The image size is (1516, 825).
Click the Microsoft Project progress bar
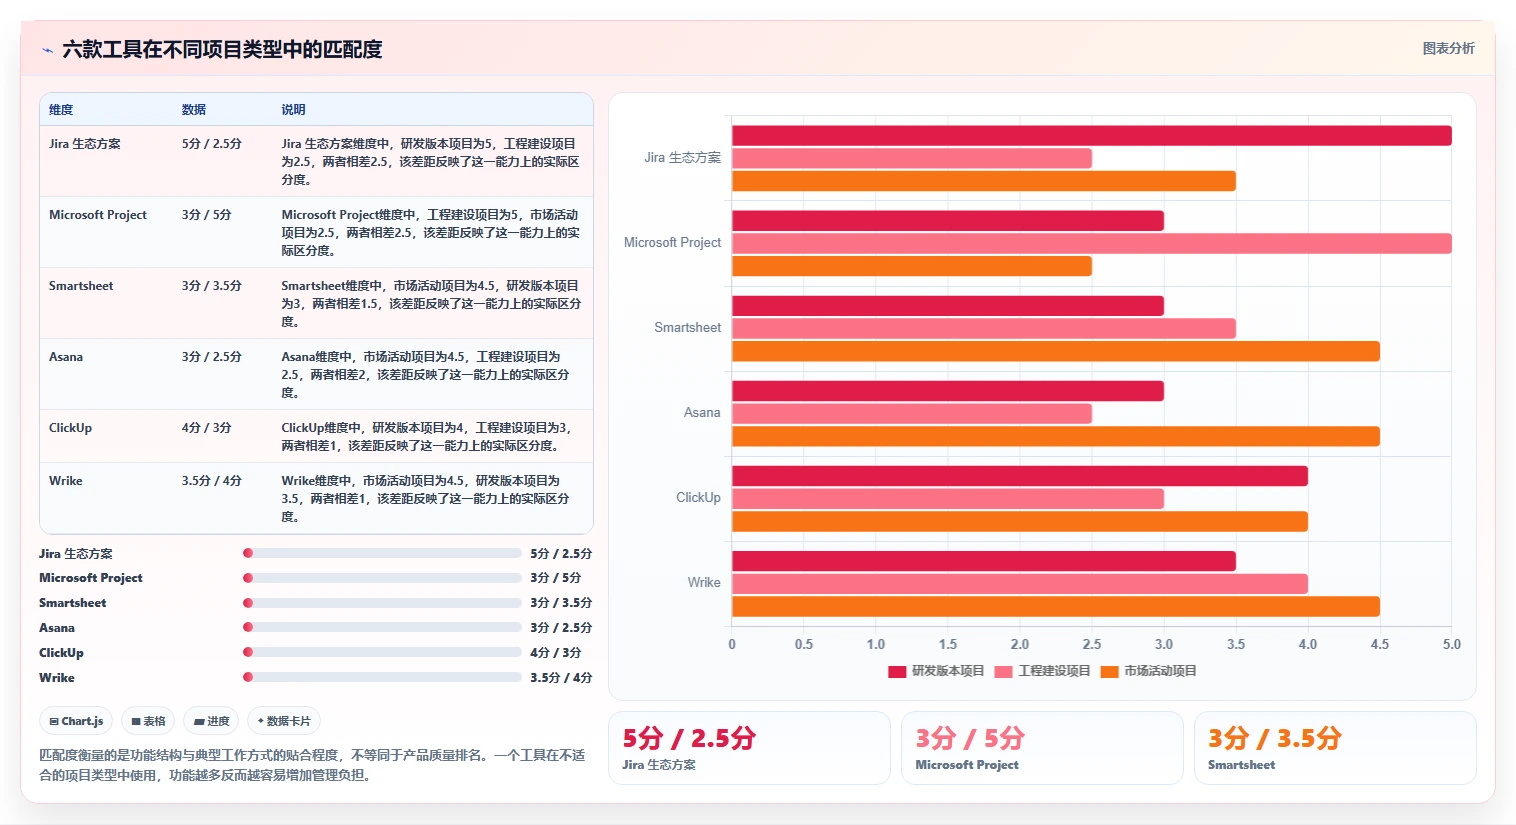[x=382, y=578]
